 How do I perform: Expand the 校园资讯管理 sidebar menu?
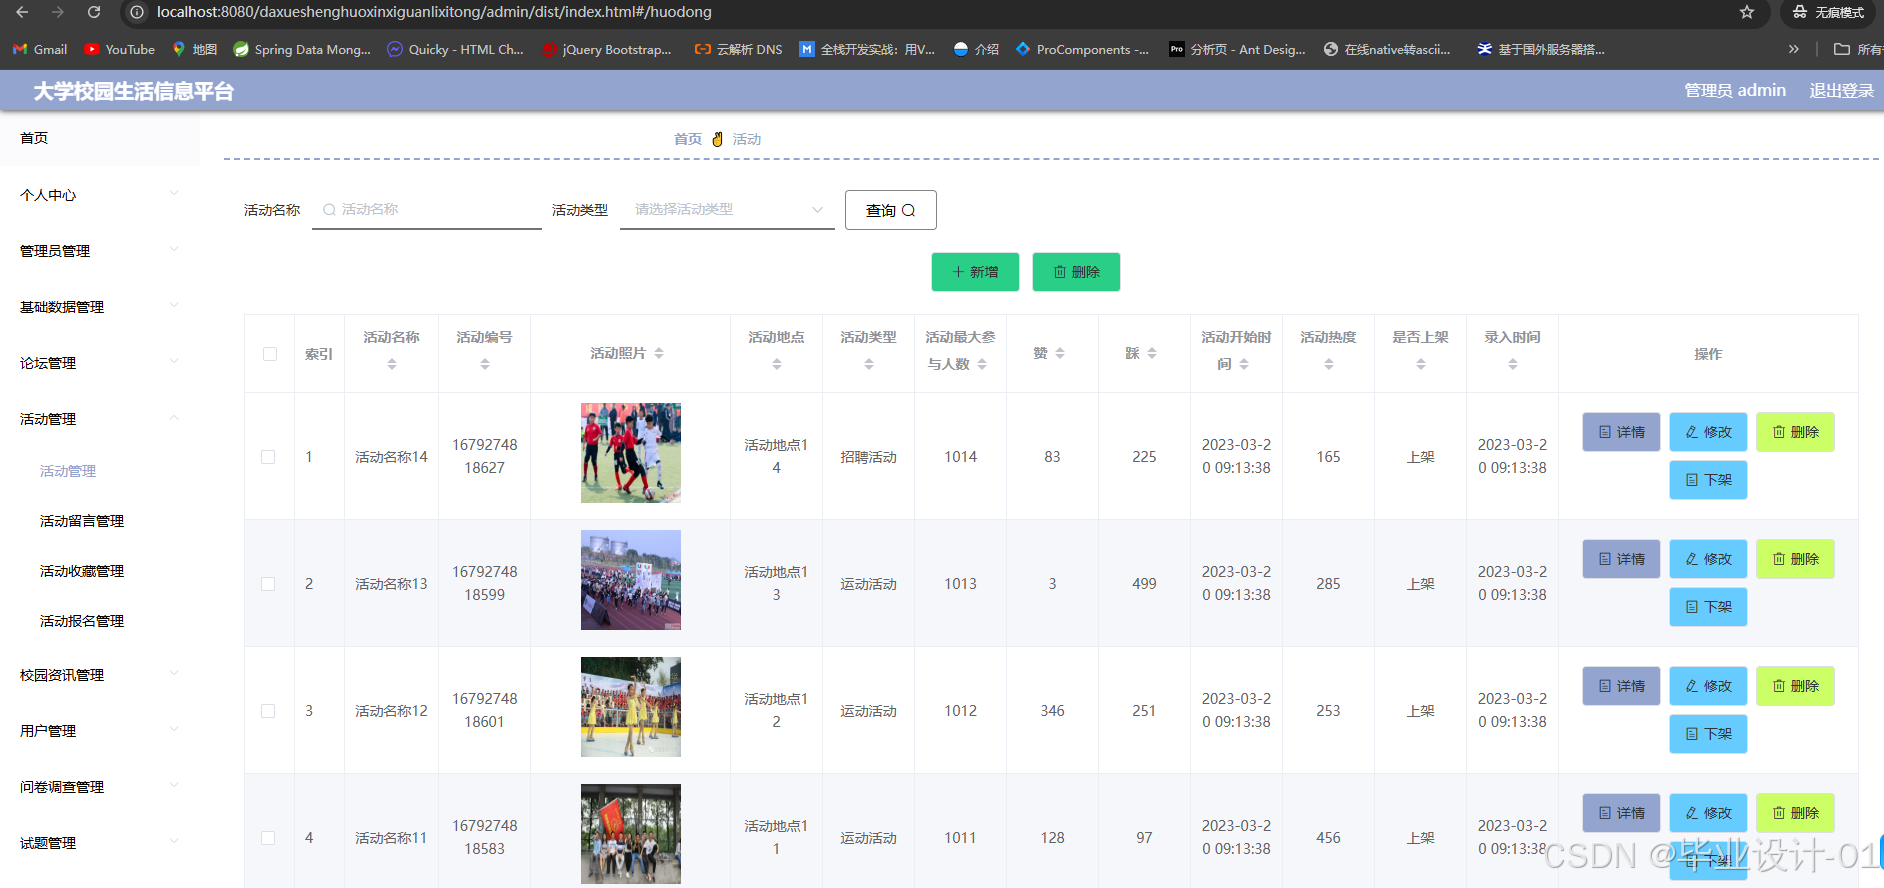click(100, 675)
